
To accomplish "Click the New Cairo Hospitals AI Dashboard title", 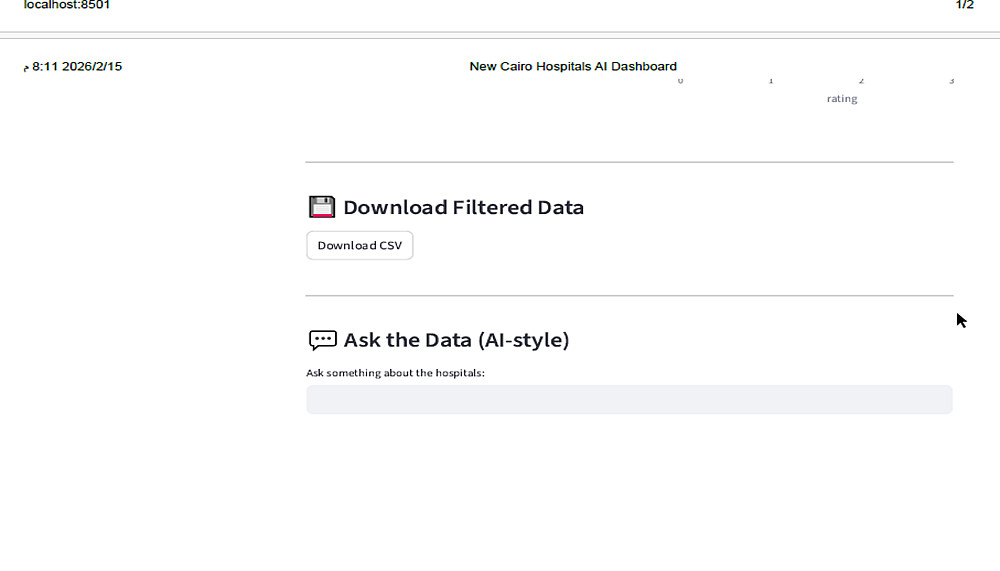I will click(x=573, y=67).
